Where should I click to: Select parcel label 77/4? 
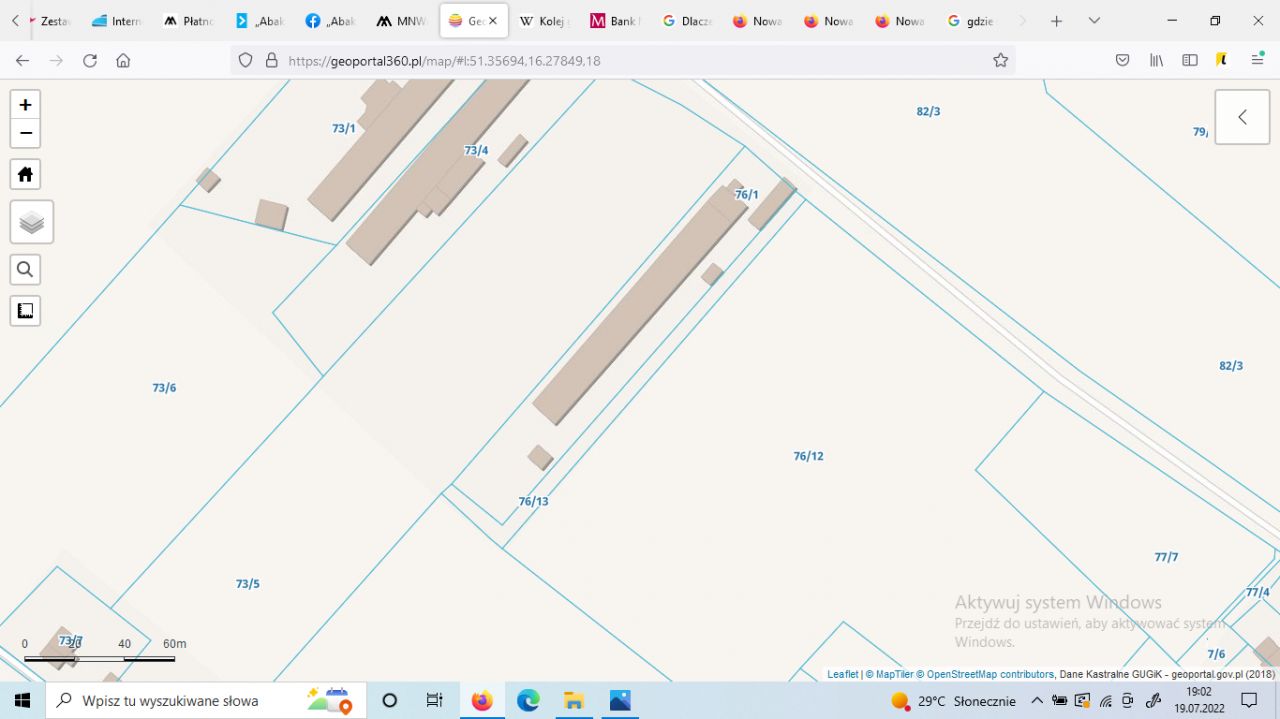tap(1258, 592)
